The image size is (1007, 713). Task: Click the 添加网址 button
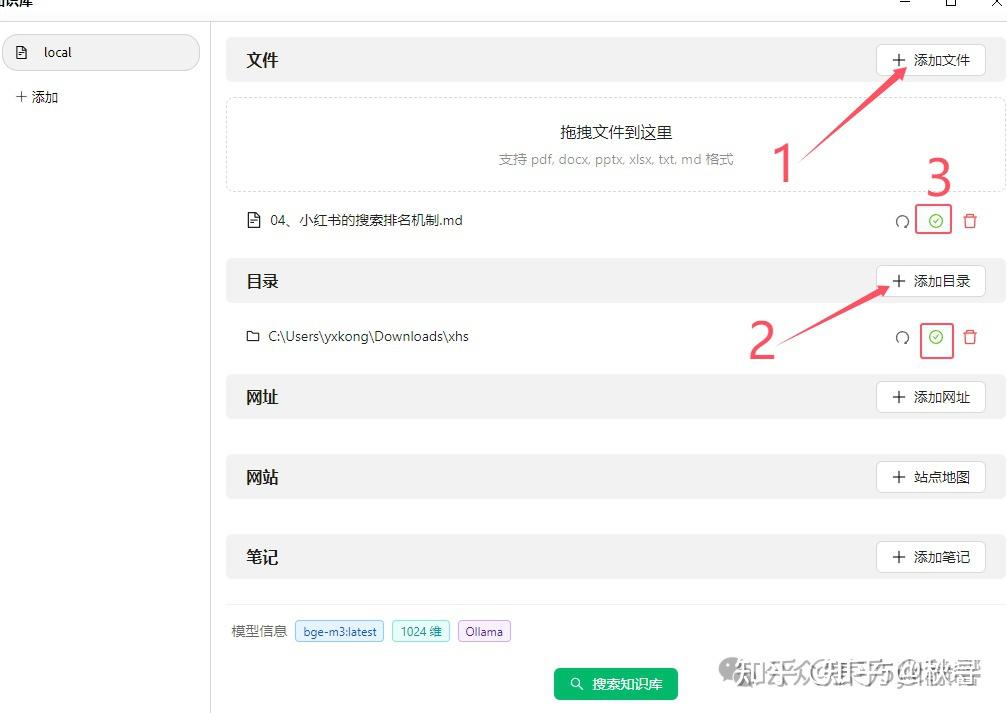[931, 398]
